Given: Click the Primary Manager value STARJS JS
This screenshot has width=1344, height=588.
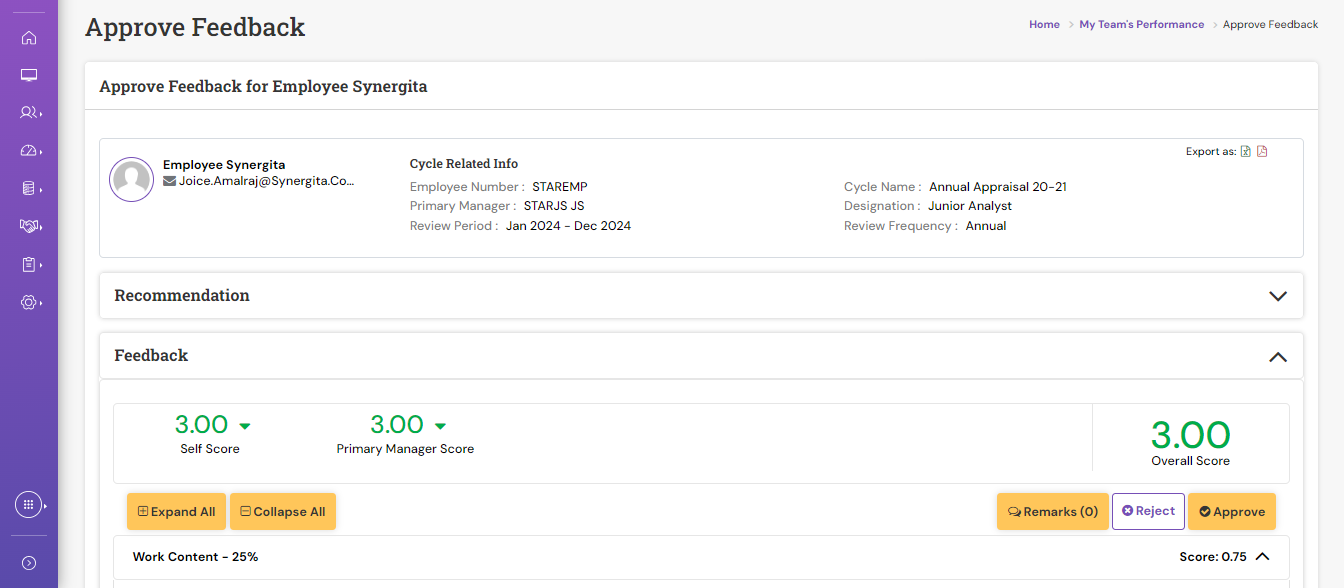Looking at the screenshot, I should [554, 206].
